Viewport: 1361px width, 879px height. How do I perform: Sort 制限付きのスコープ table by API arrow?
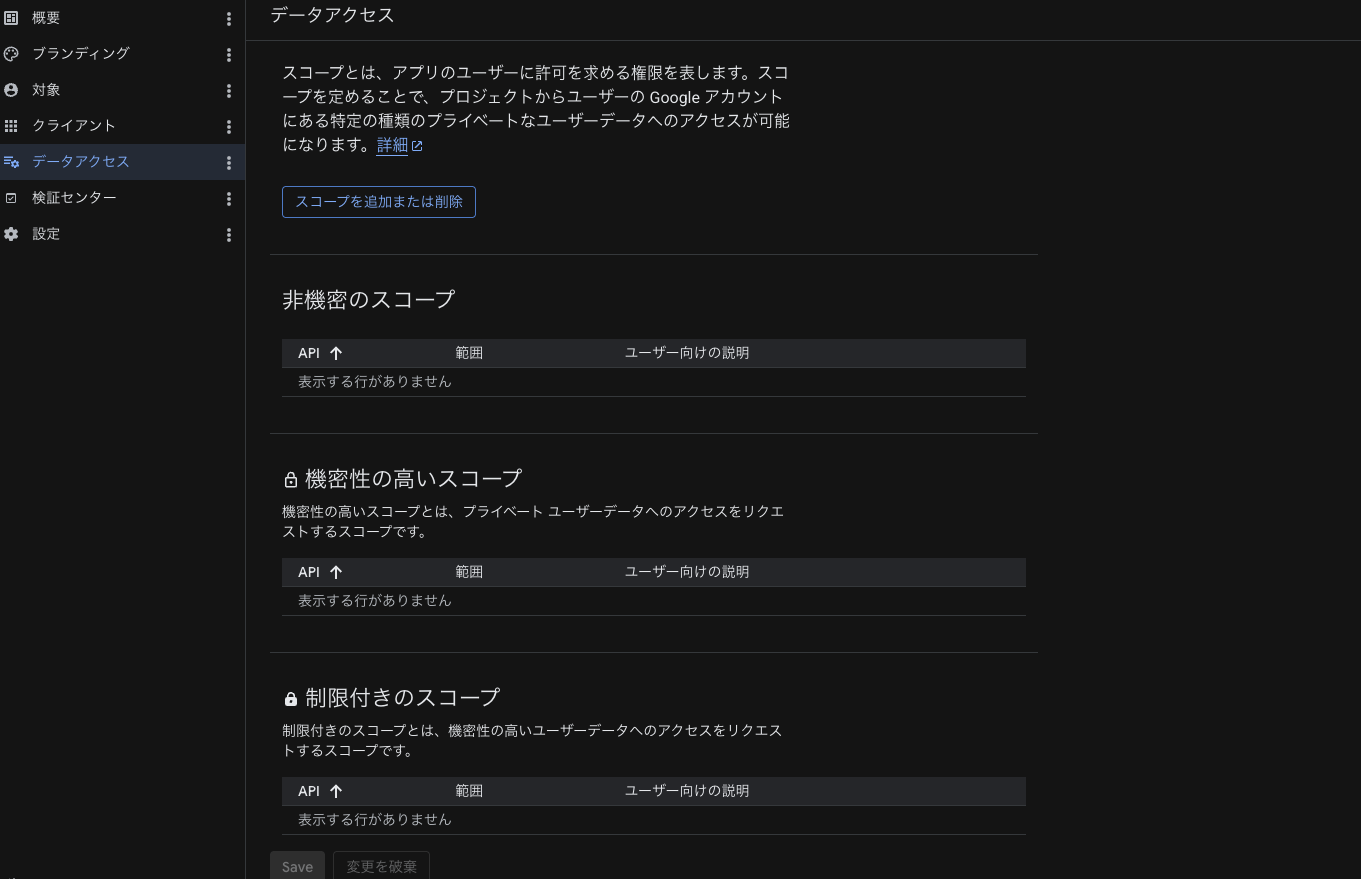pyautogui.click(x=336, y=791)
